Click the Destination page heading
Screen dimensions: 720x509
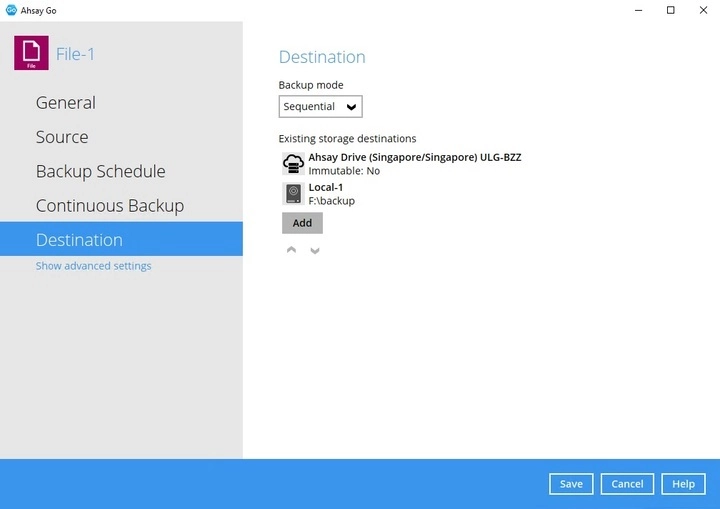click(322, 57)
